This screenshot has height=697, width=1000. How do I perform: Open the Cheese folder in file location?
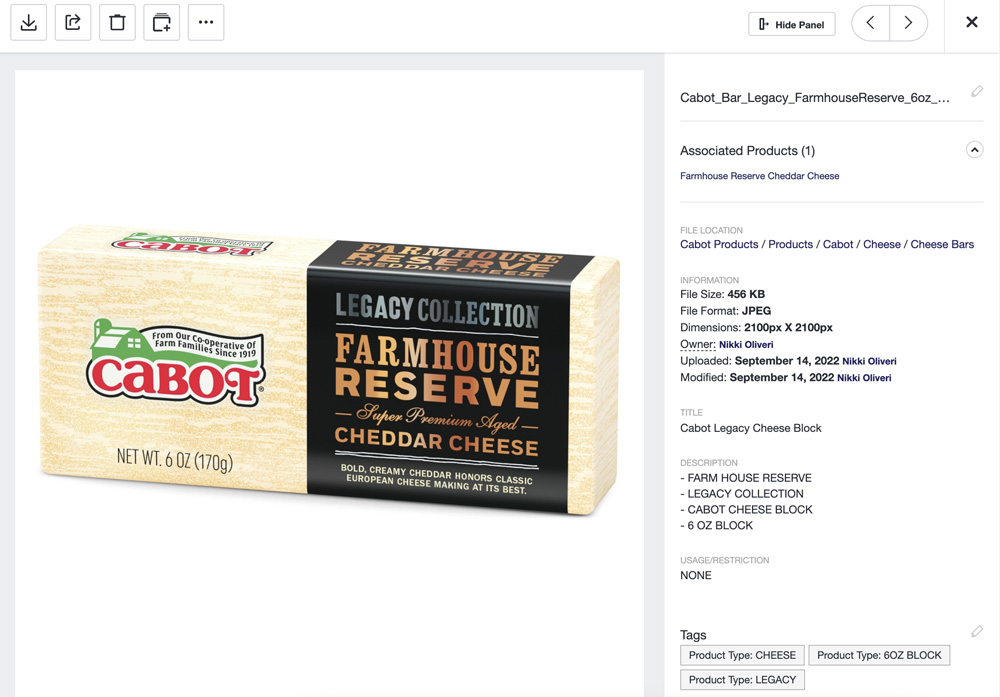(881, 244)
